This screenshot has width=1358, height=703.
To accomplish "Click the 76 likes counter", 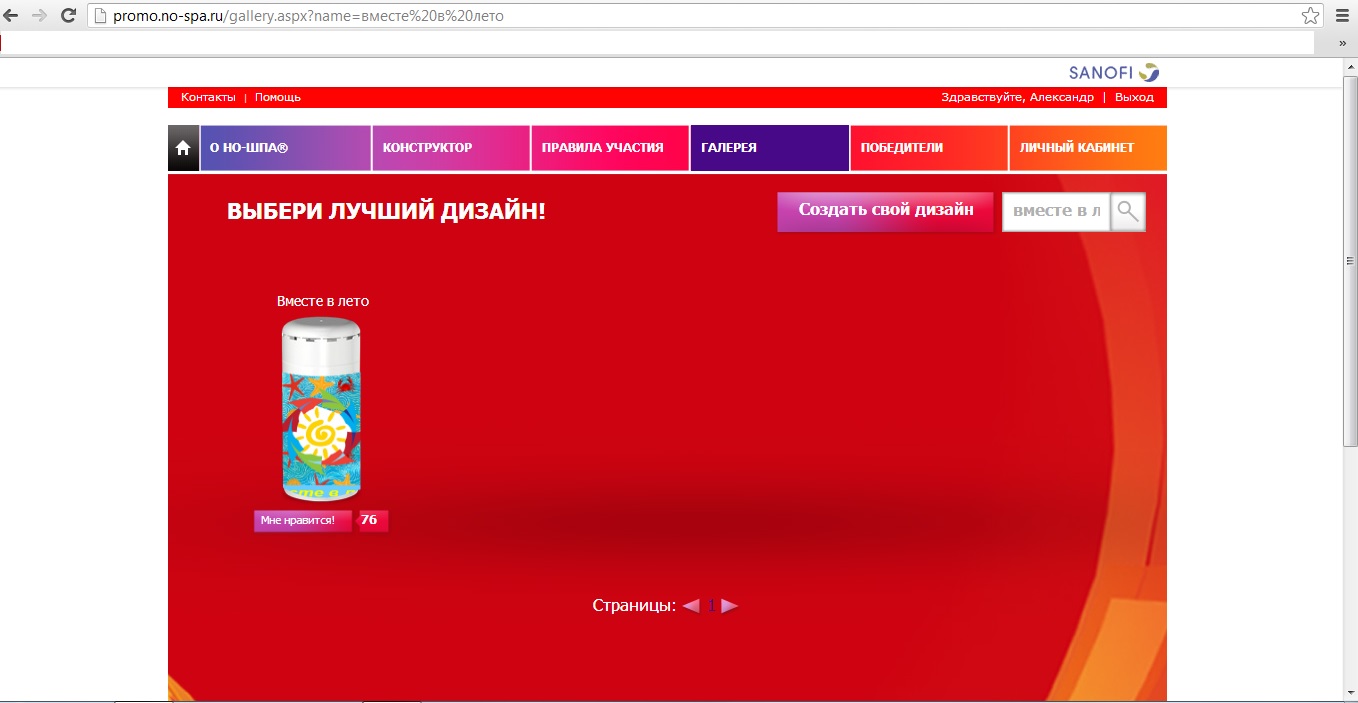I will (370, 520).
